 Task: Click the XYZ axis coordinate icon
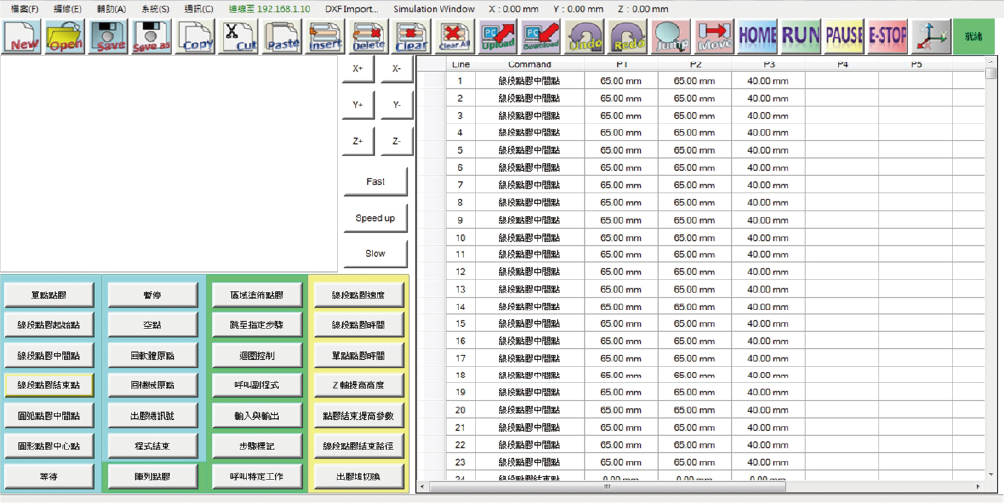(931, 37)
